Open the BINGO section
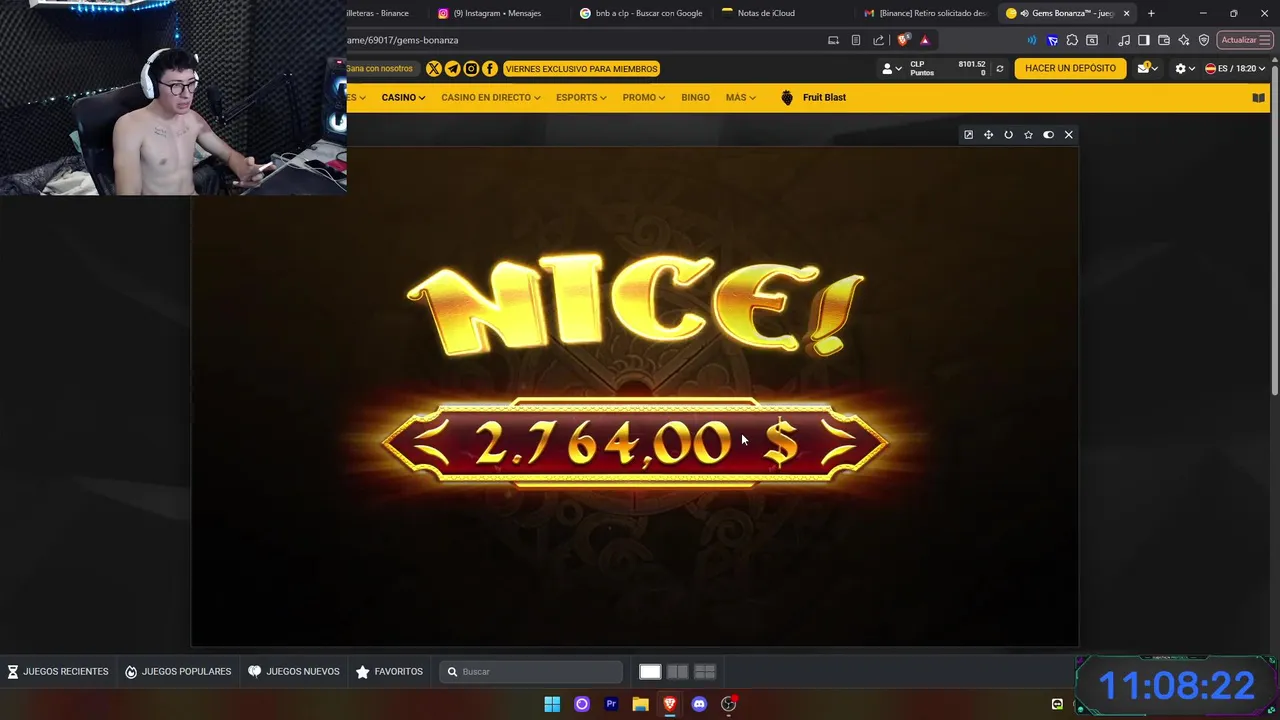The image size is (1280, 720). coord(695,98)
